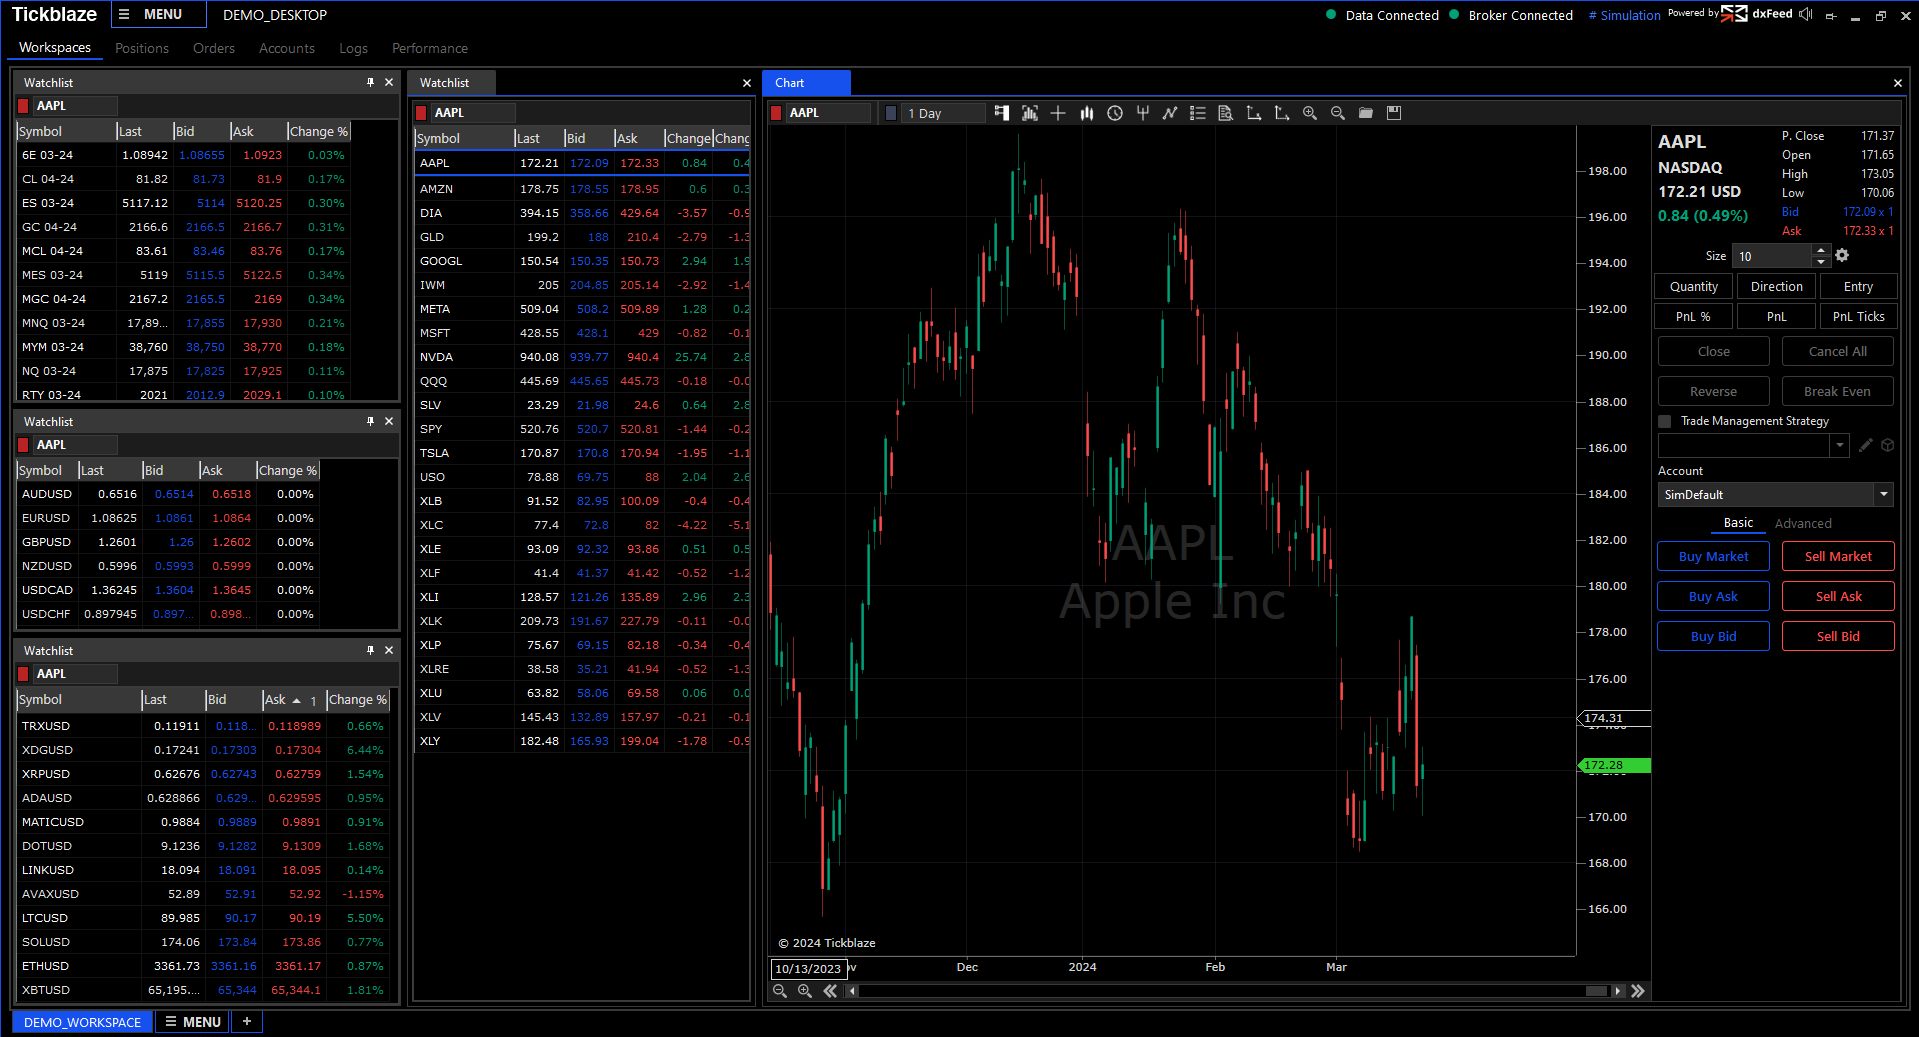The image size is (1919, 1037).
Task: Click the line indicator icon in chart toolbar
Action: pyautogui.click(x=1169, y=113)
